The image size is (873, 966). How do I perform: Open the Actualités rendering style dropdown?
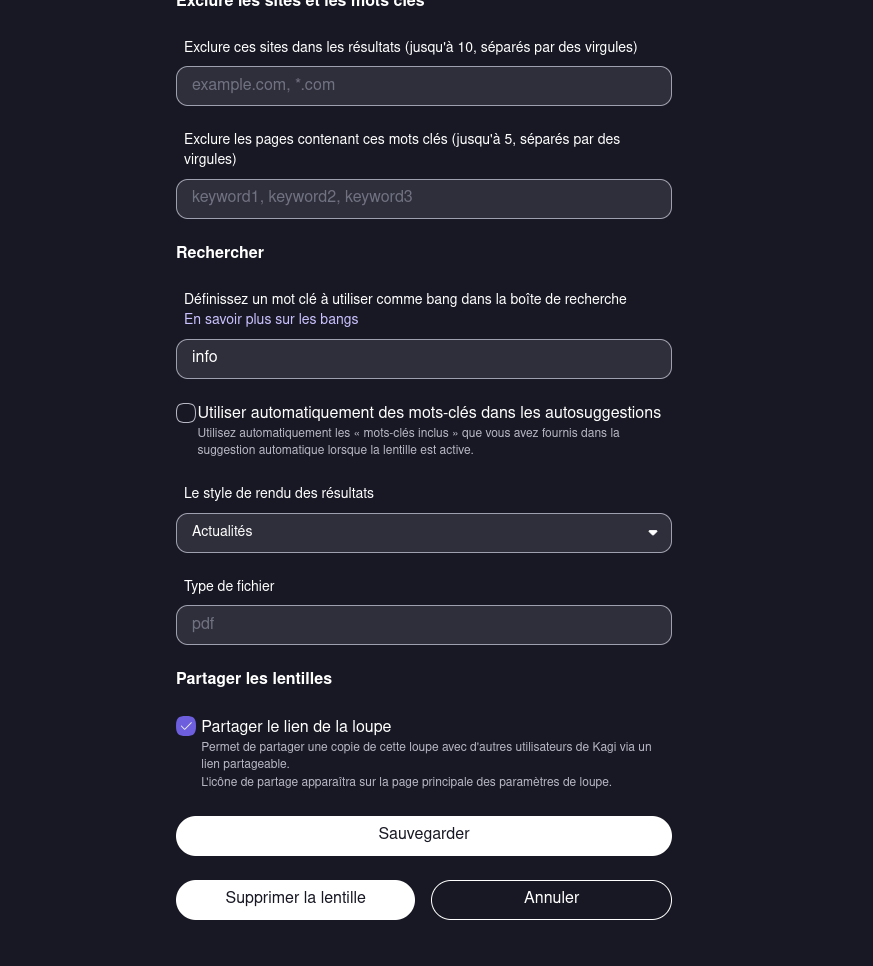point(423,533)
